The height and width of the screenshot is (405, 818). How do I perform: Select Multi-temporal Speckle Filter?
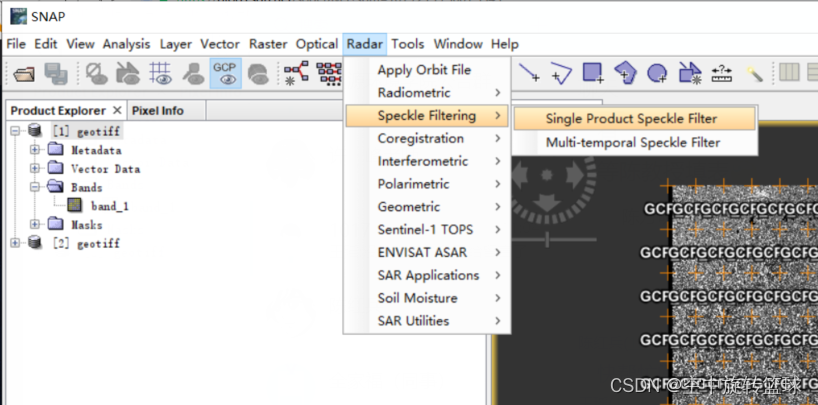click(634, 142)
